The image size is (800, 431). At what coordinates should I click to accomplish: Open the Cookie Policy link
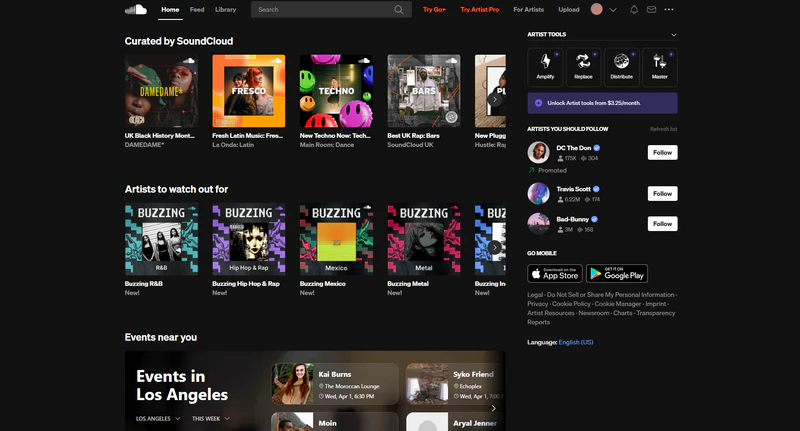571,304
